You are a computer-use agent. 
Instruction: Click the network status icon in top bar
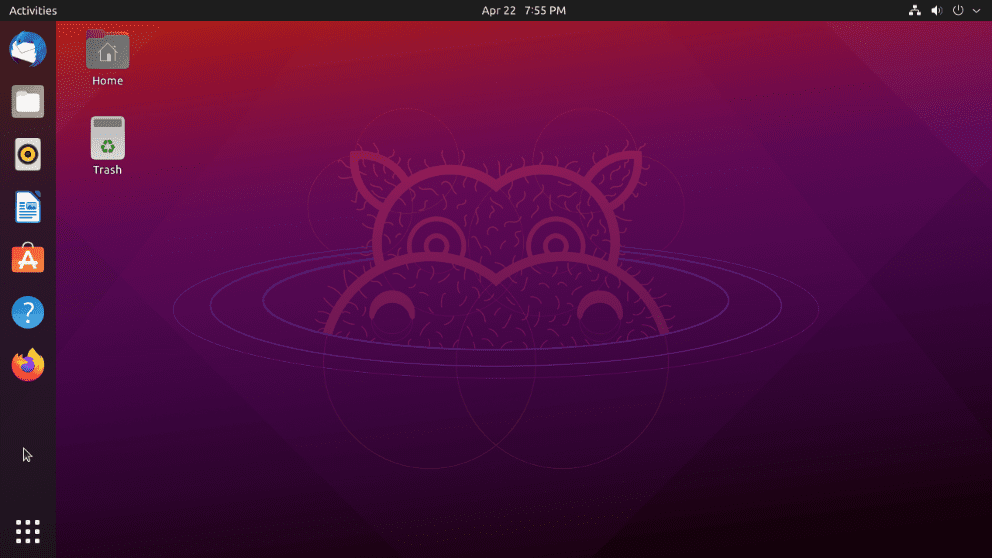tap(915, 10)
